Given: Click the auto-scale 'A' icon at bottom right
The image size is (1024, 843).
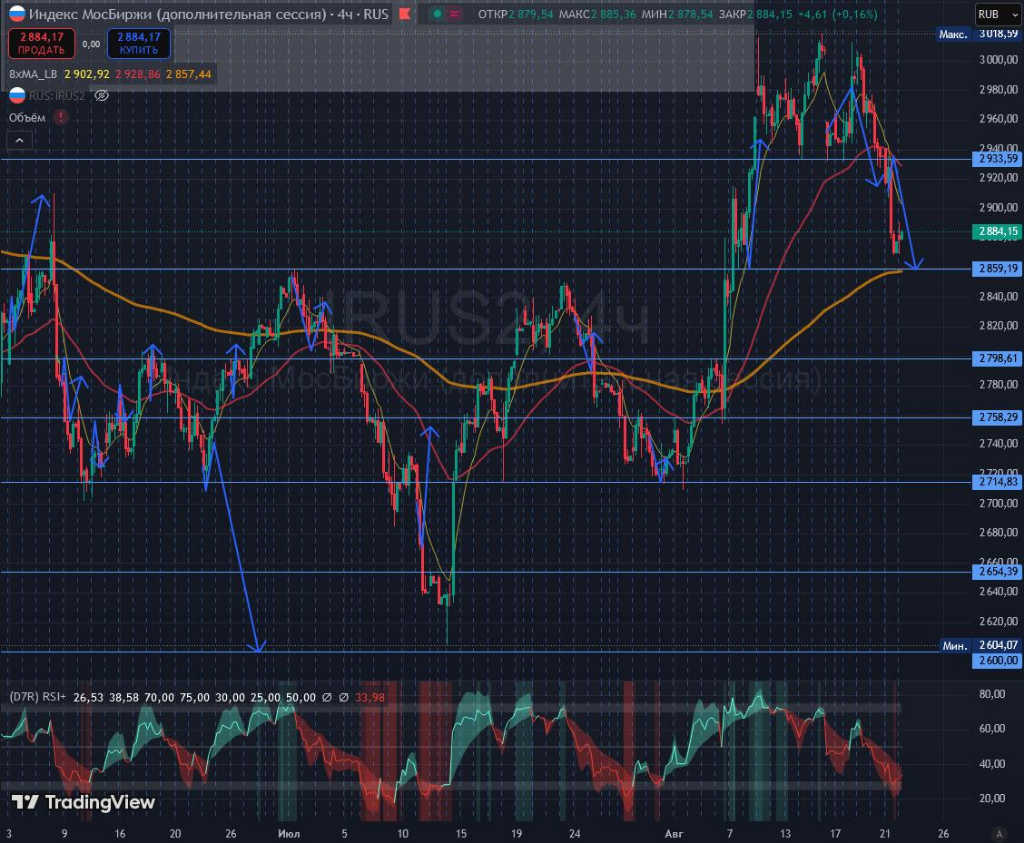Looking at the screenshot, I should [x=998, y=833].
